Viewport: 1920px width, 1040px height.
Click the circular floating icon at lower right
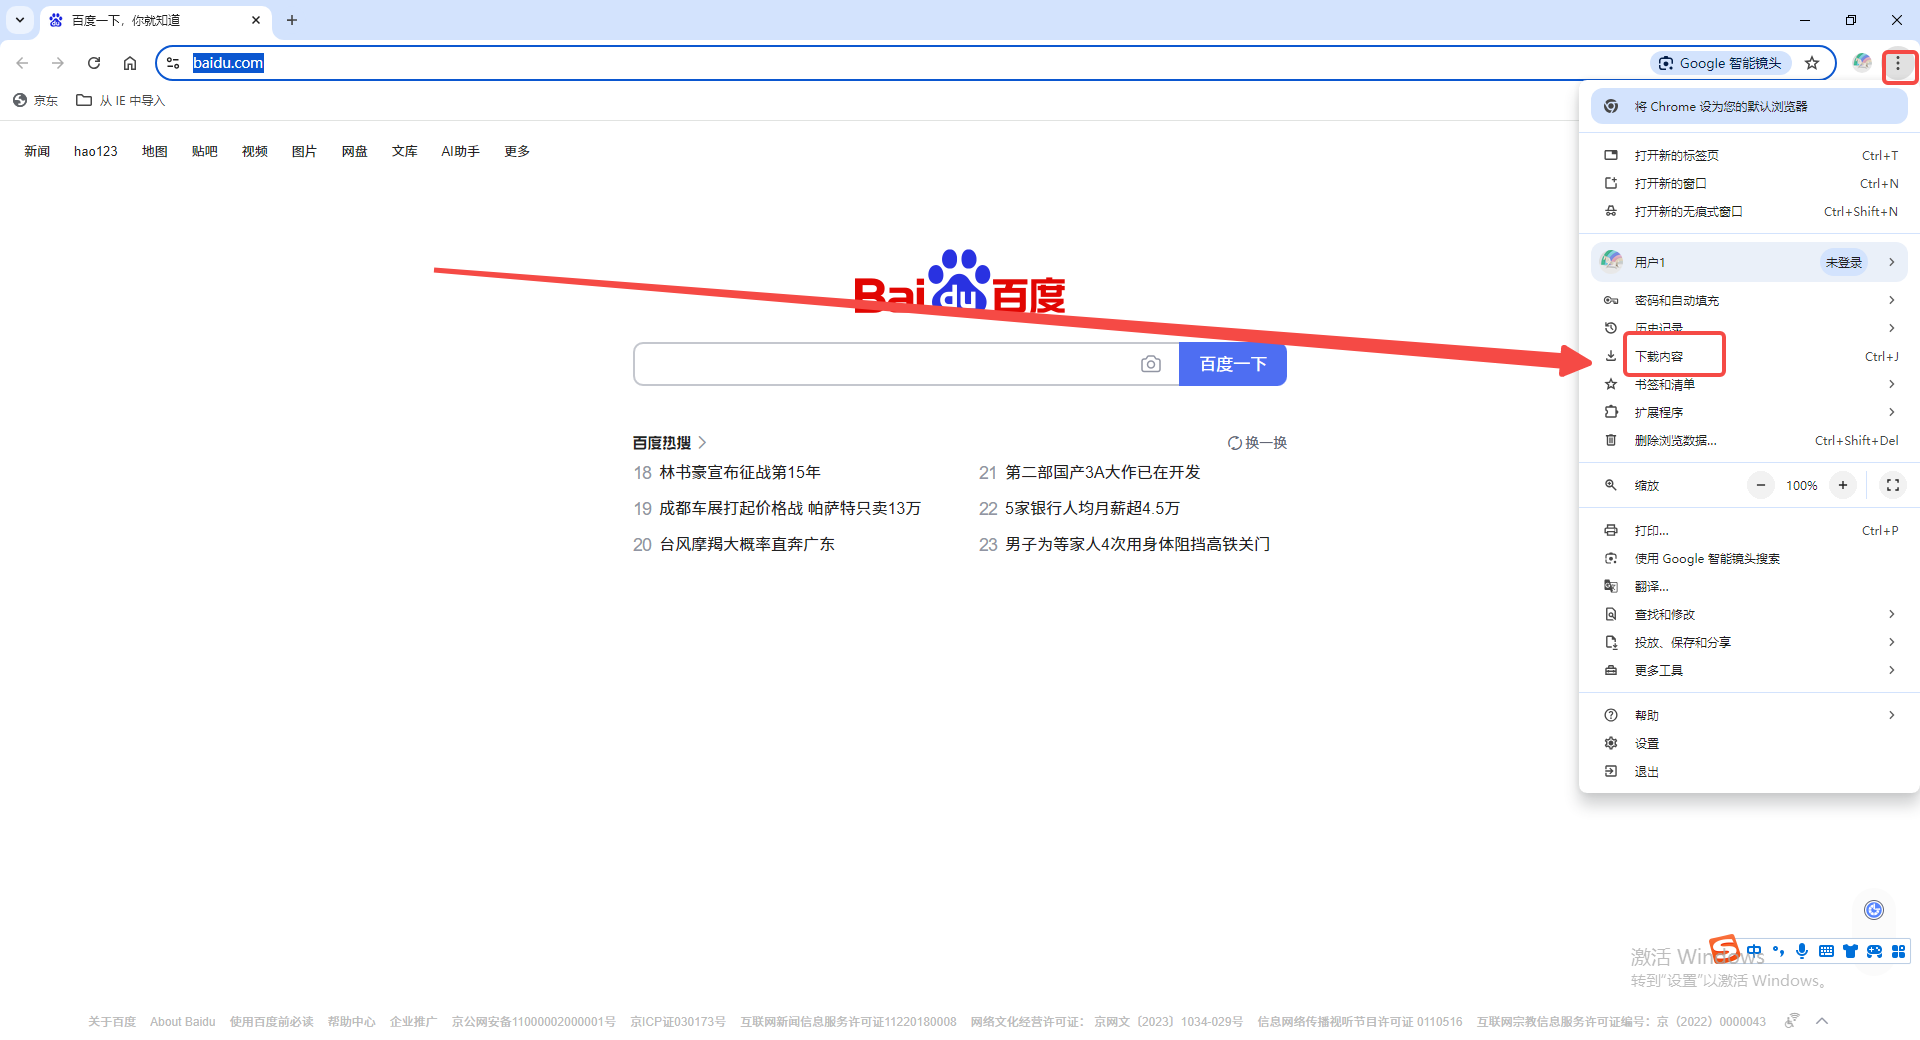point(1874,909)
